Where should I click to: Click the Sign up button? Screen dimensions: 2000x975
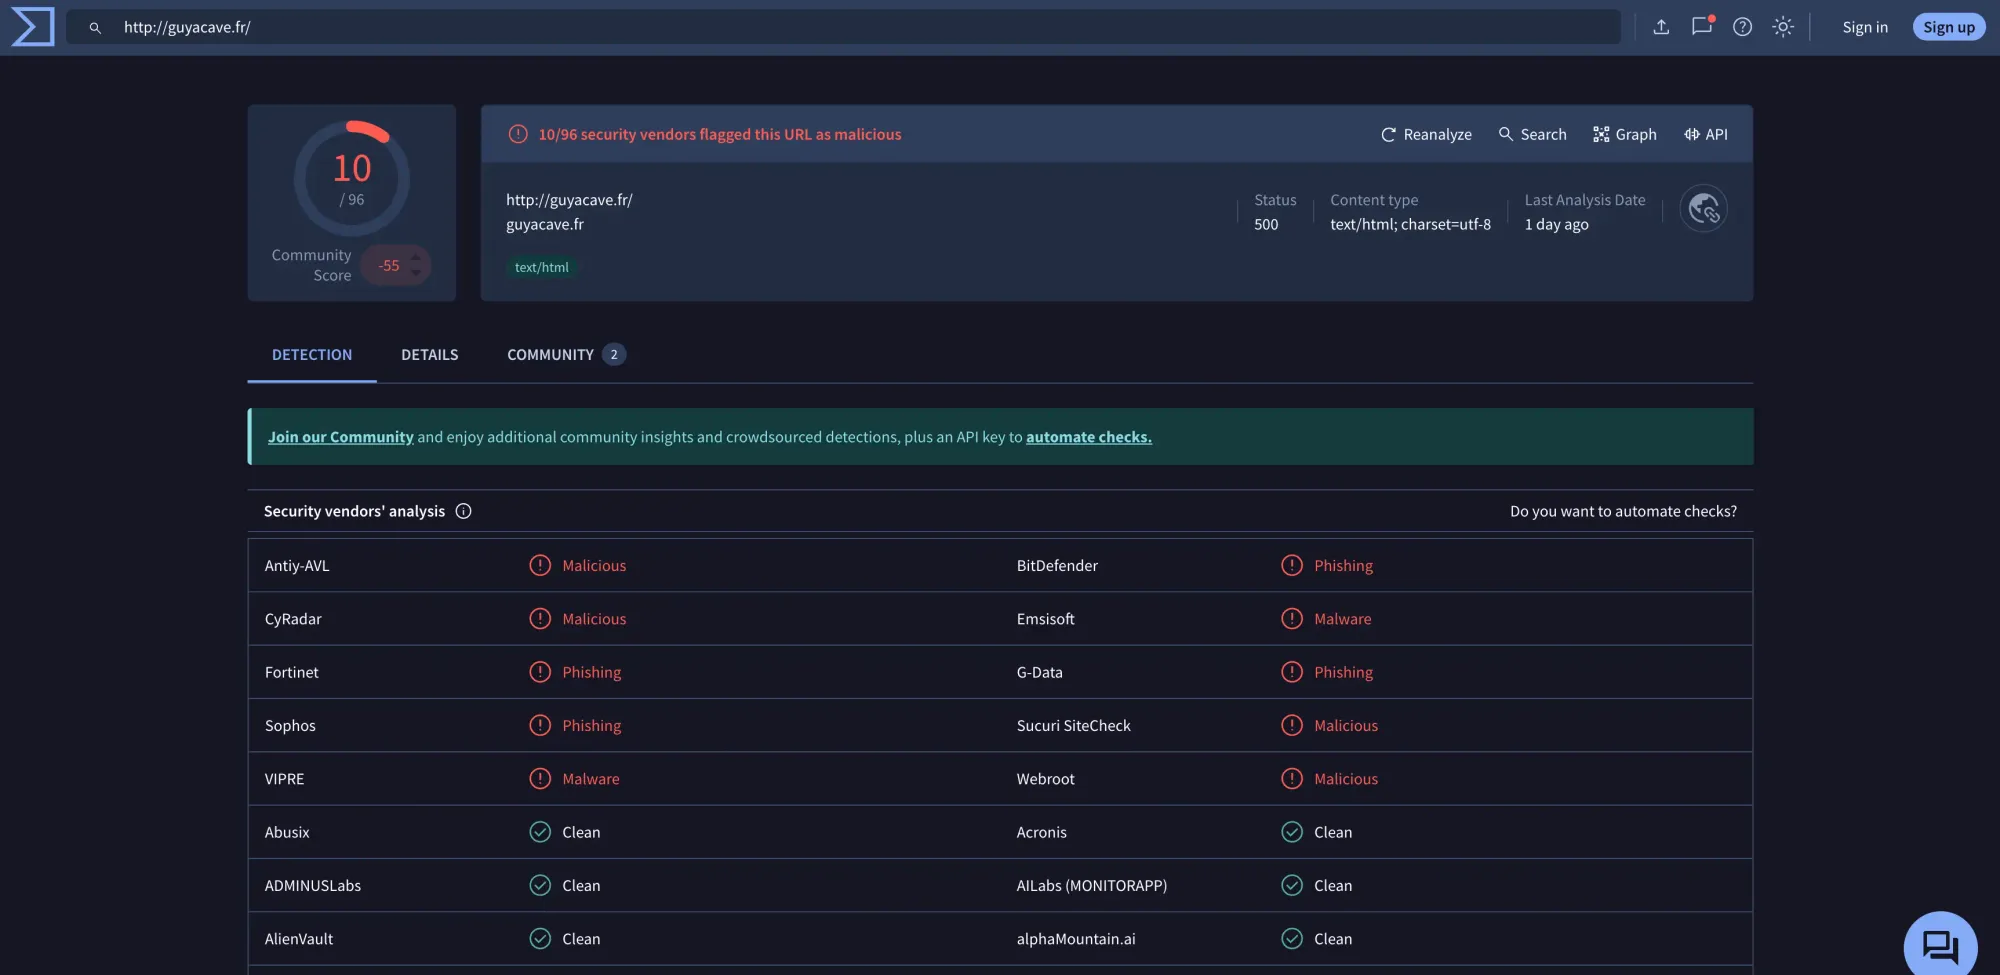pos(1949,27)
